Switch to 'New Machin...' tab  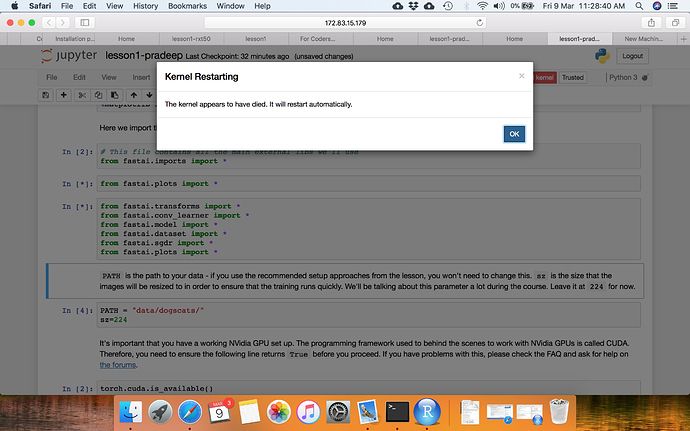tap(643, 39)
